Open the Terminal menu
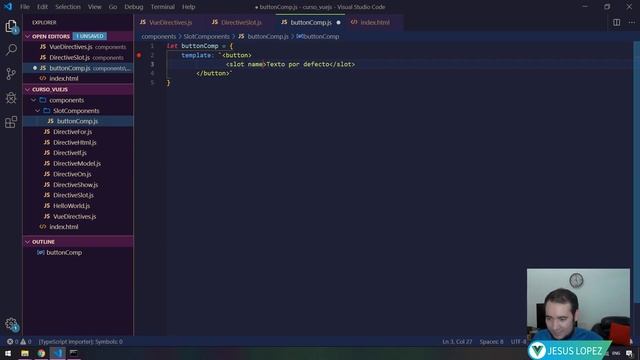This screenshot has height=360, width=640. click(x=162, y=7)
